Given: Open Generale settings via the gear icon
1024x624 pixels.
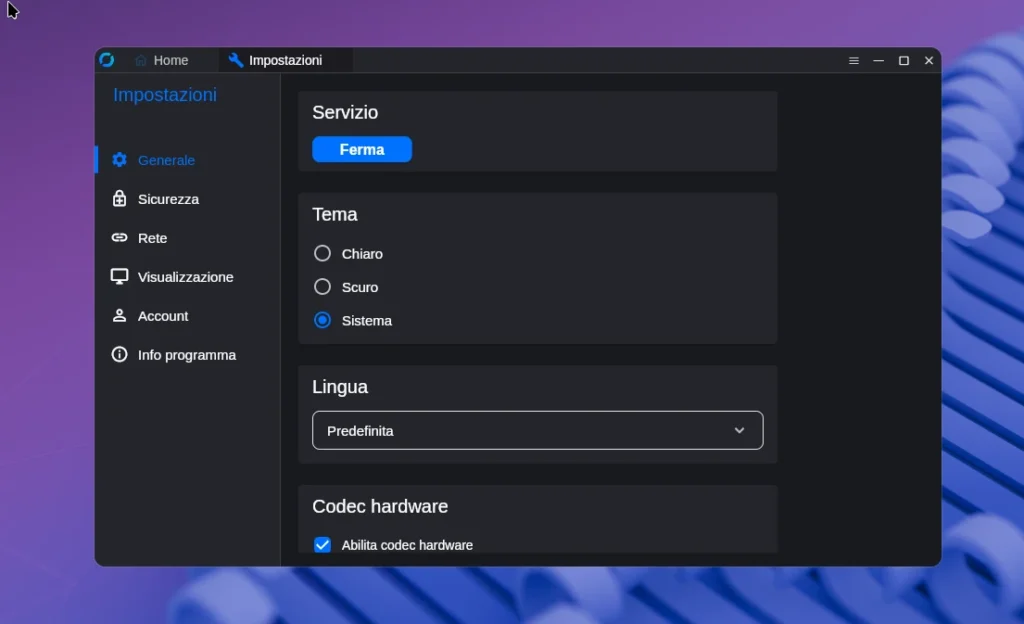Looking at the screenshot, I should coord(120,159).
